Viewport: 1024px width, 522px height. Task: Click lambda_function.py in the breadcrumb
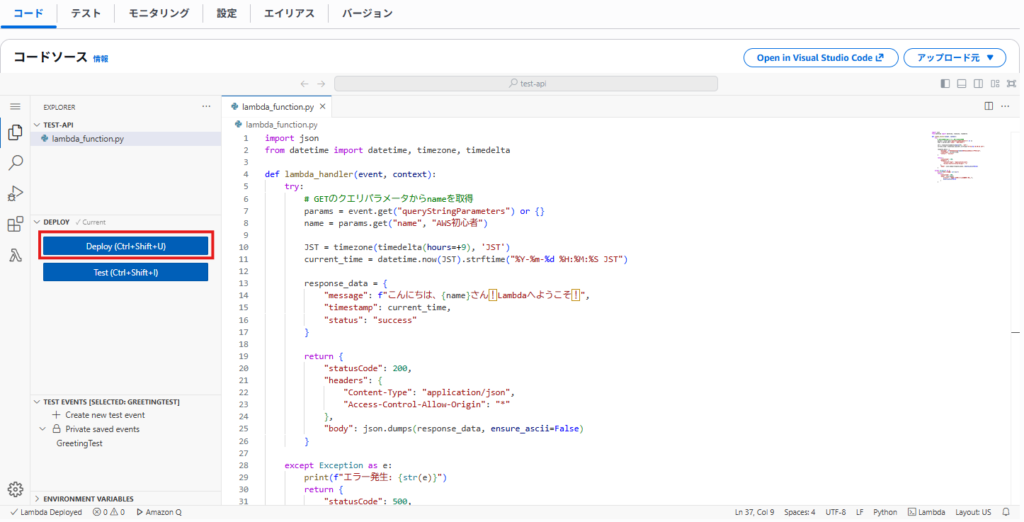pyautogui.click(x=281, y=124)
